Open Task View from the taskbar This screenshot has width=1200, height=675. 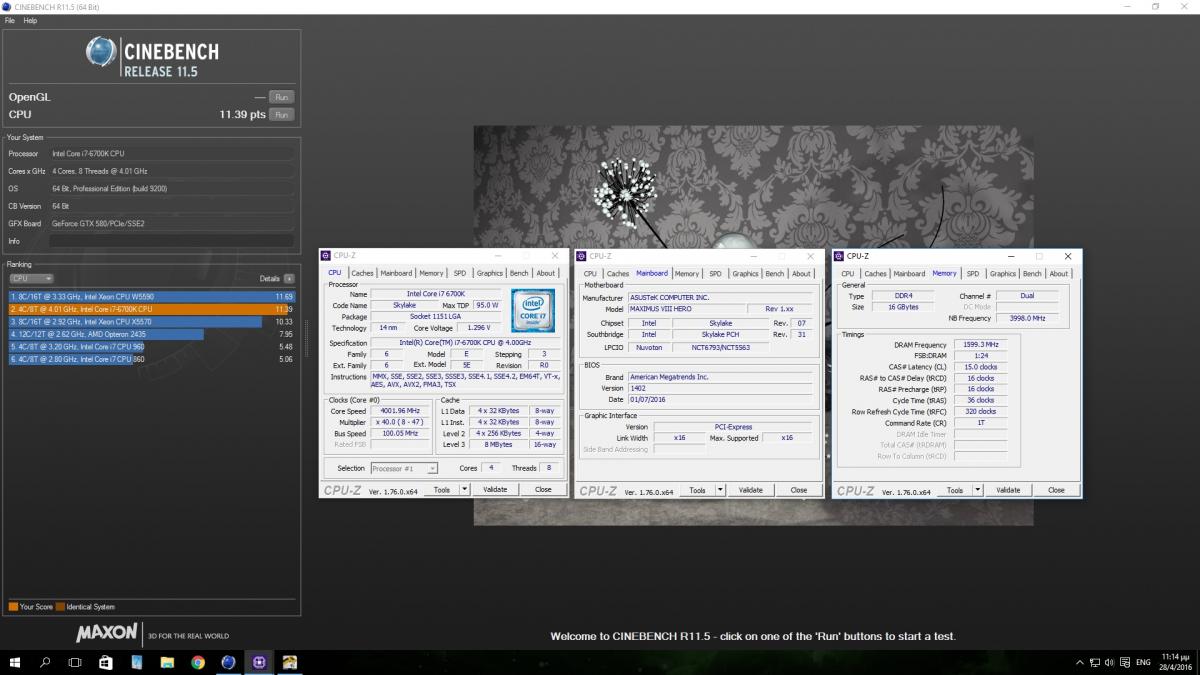click(75, 662)
